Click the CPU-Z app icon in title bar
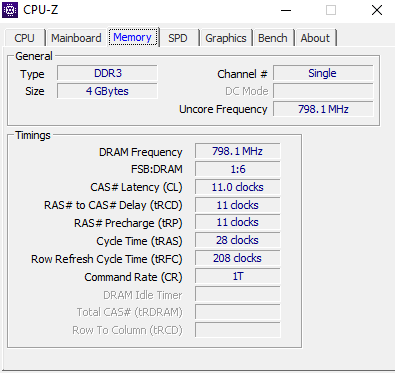Image resolution: width=395 pixels, height=373 pixels. tap(10, 10)
